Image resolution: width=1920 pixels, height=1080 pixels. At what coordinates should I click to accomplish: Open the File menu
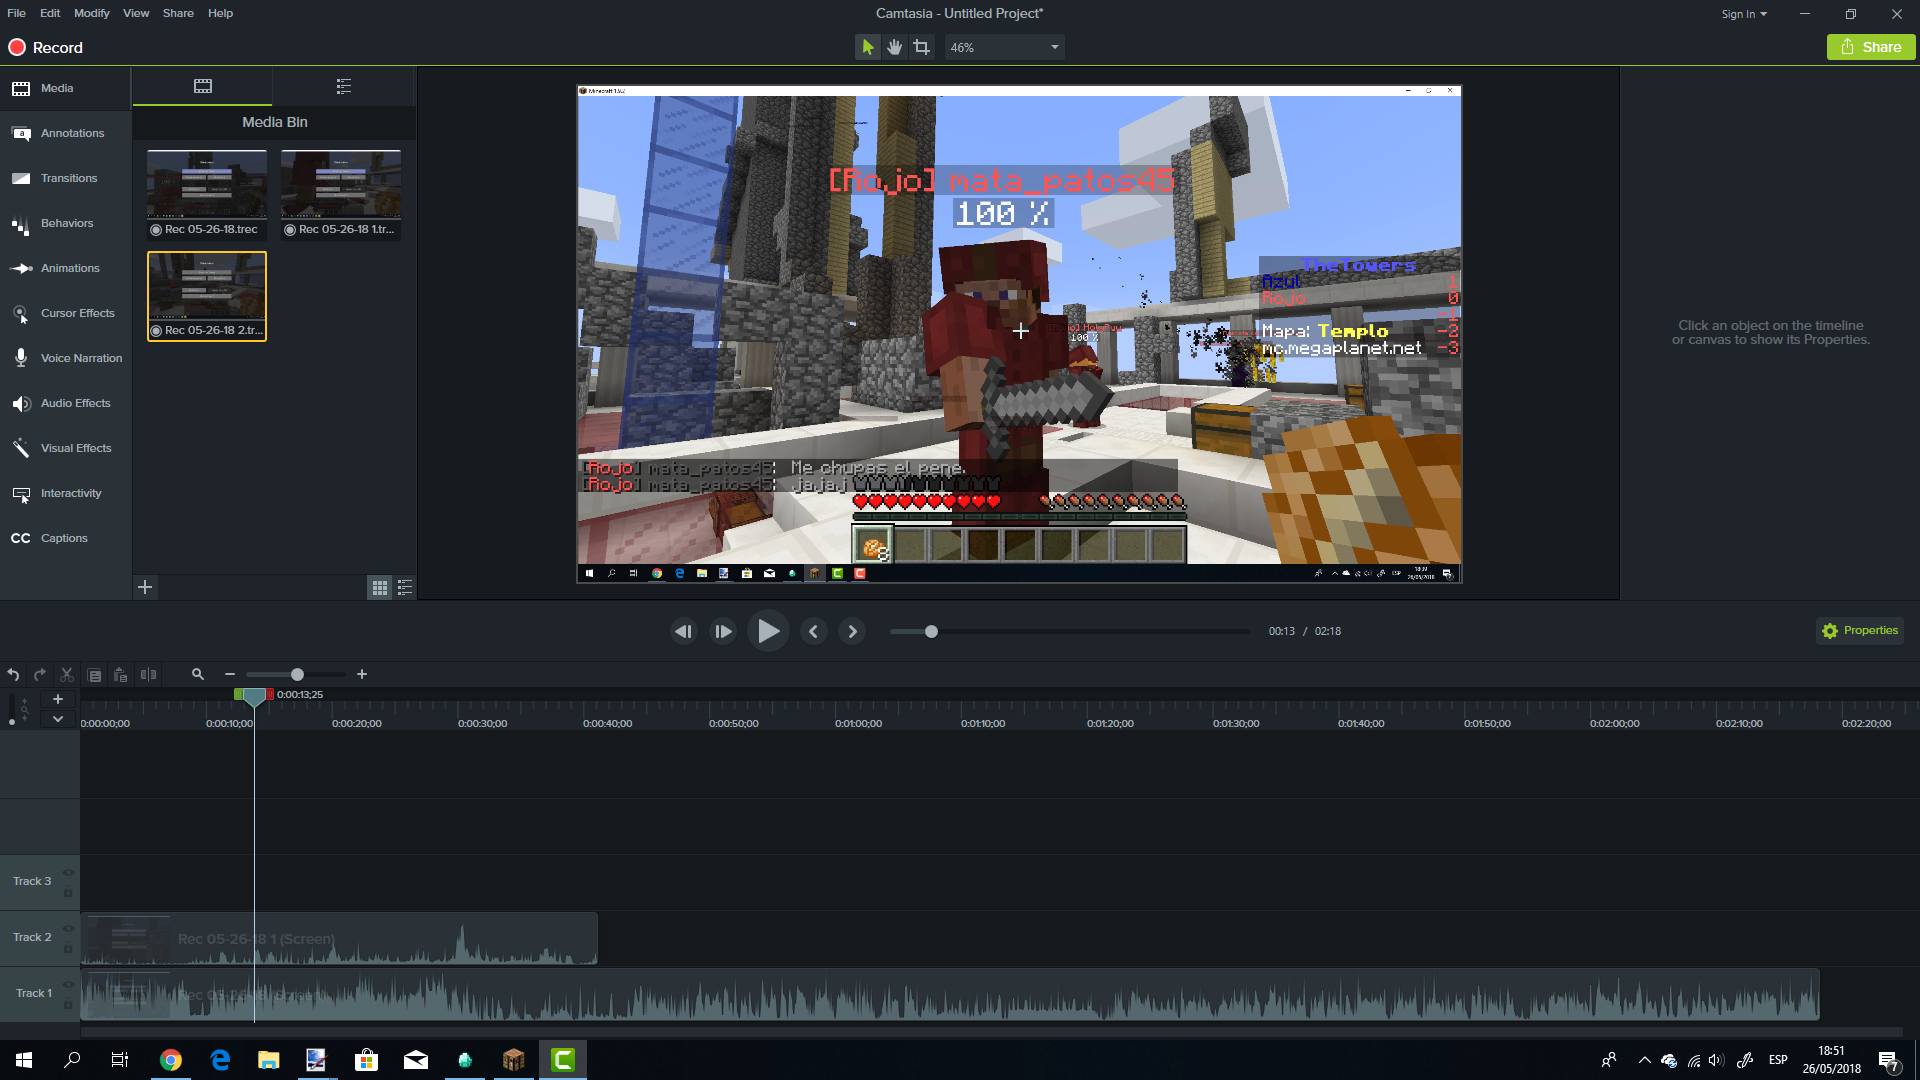16,13
